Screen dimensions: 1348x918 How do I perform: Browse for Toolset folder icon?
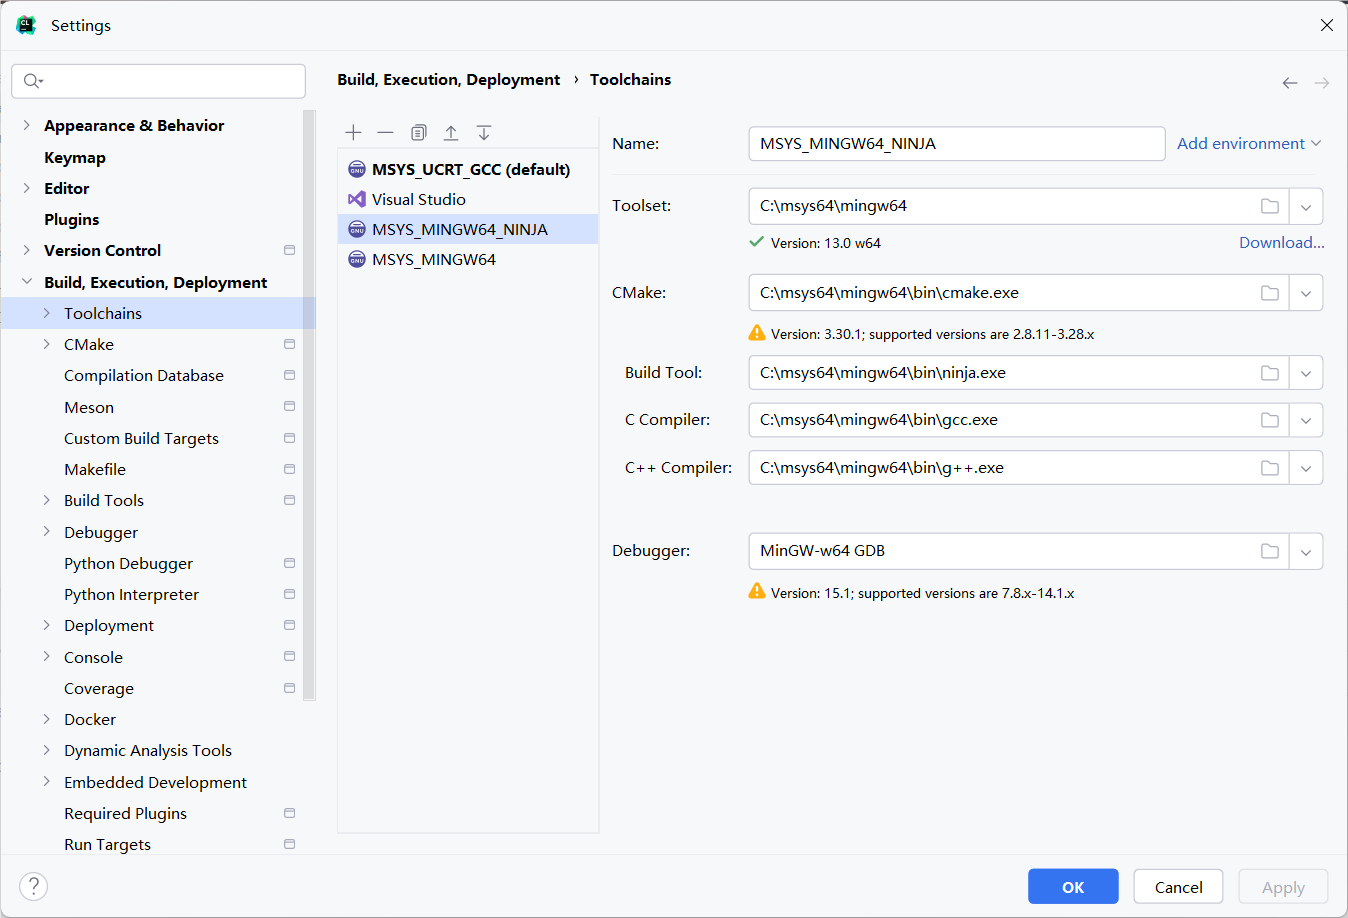click(1270, 206)
